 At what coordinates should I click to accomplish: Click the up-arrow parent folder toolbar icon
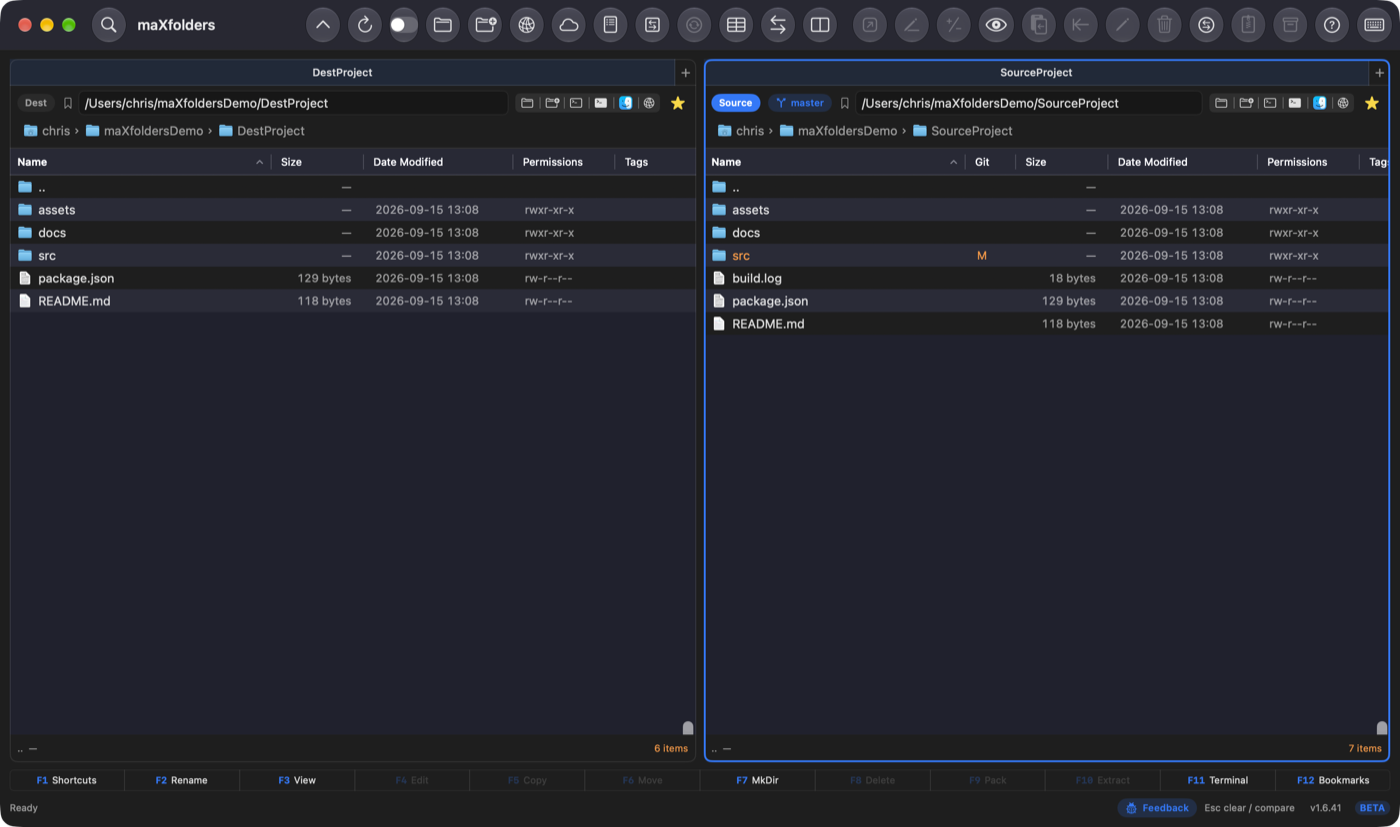pyautogui.click(x=322, y=25)
